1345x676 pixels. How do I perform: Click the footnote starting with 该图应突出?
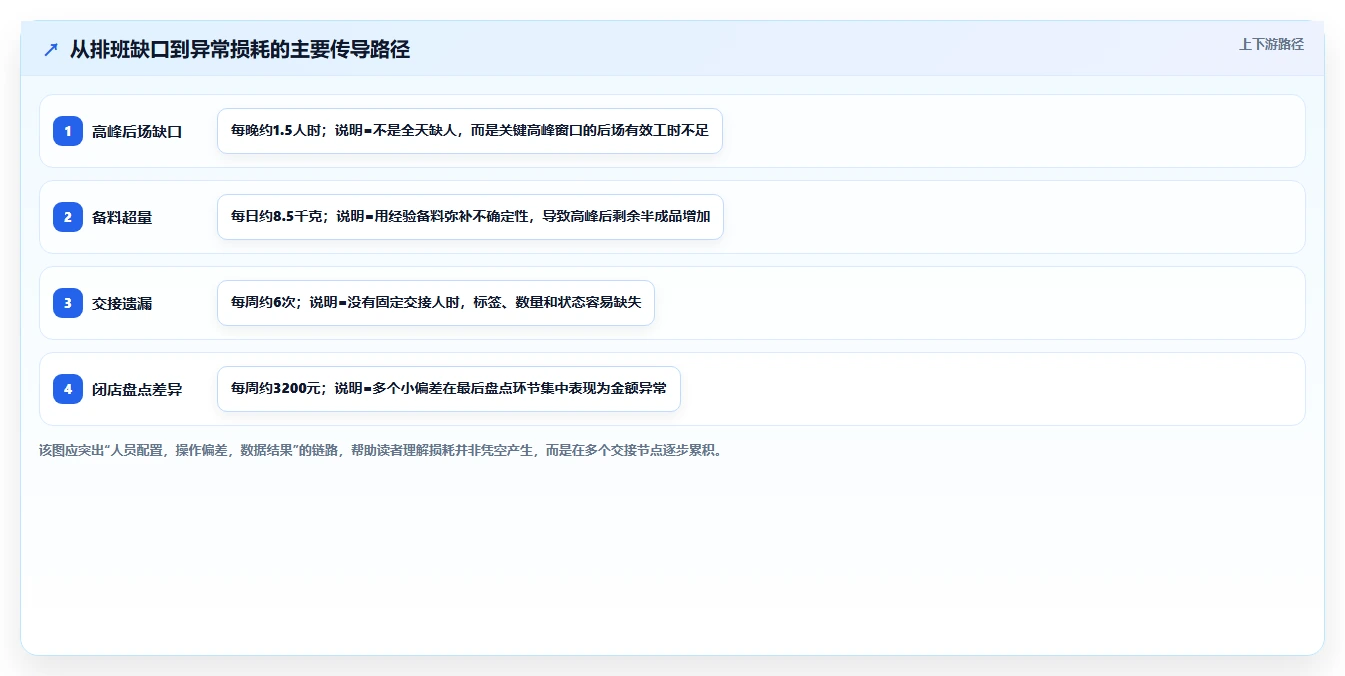click(x=380, y=450)
